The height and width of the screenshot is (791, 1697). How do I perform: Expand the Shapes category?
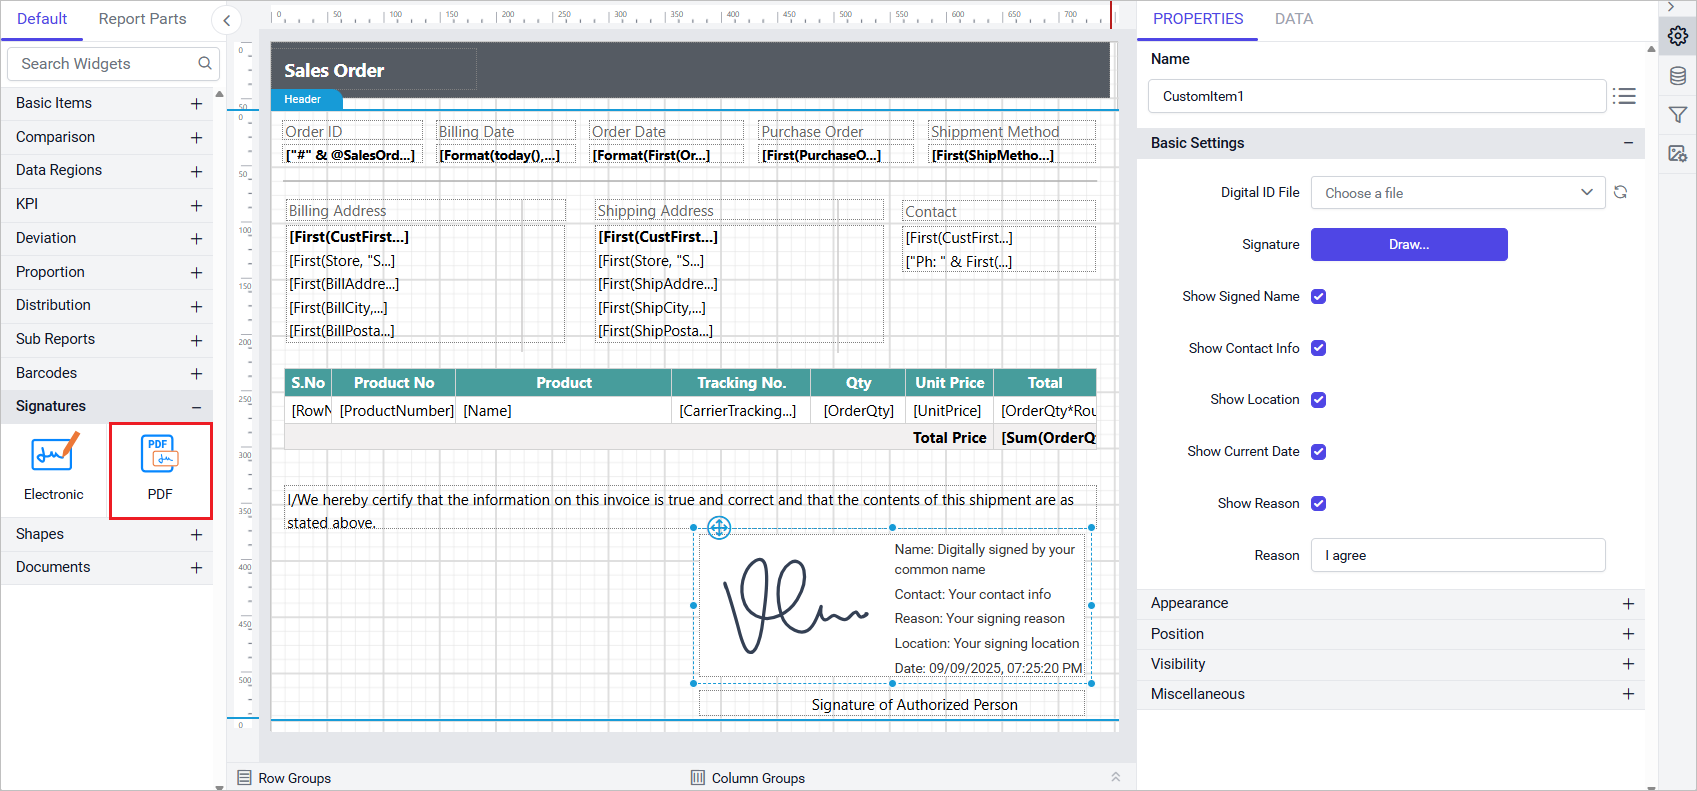pos(197,535)
